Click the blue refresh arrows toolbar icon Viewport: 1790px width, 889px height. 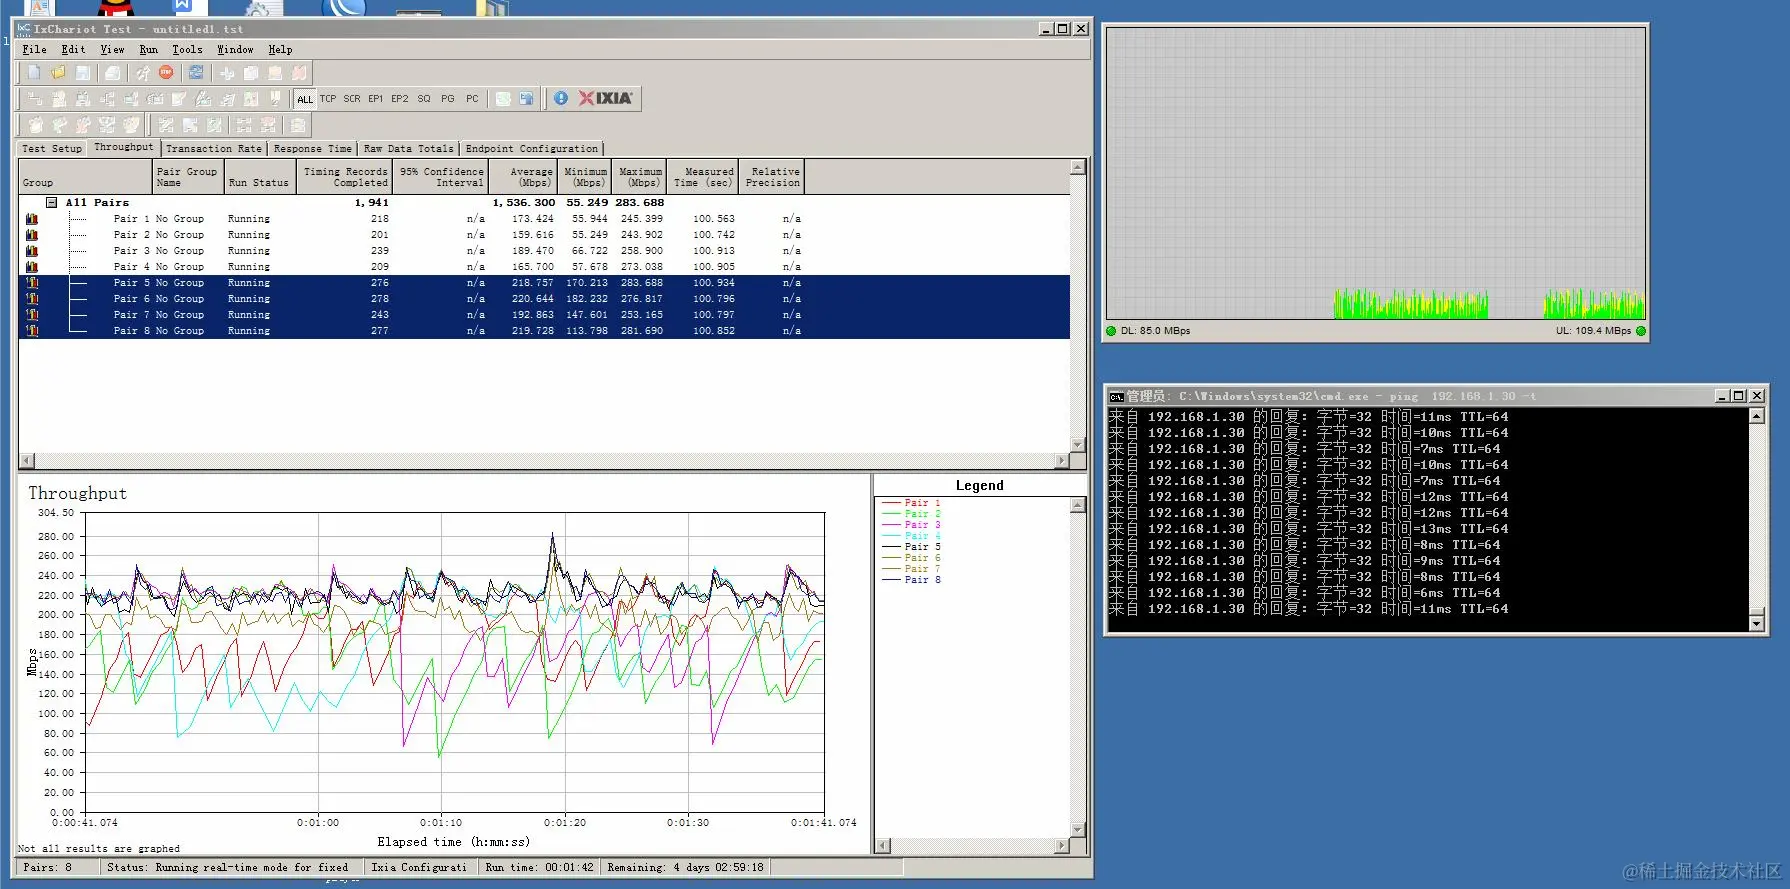(x=196, y=73)
